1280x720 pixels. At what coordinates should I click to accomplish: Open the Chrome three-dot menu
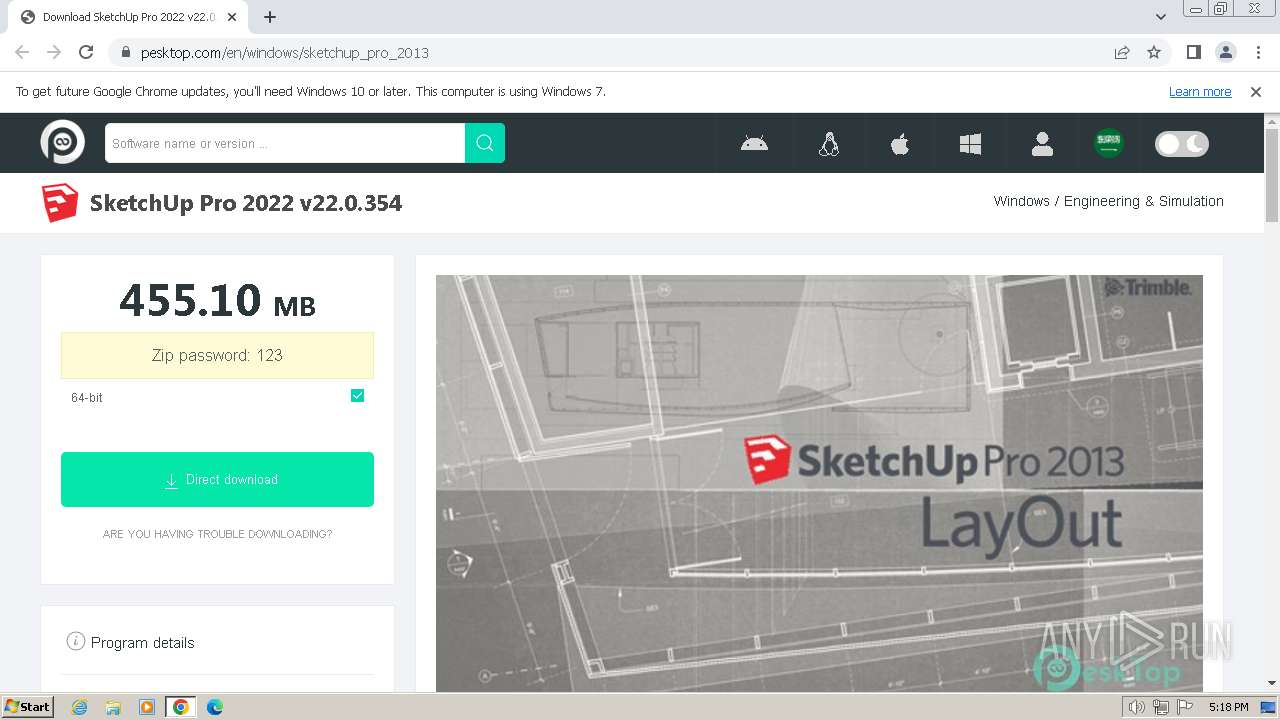(1258, 52)
